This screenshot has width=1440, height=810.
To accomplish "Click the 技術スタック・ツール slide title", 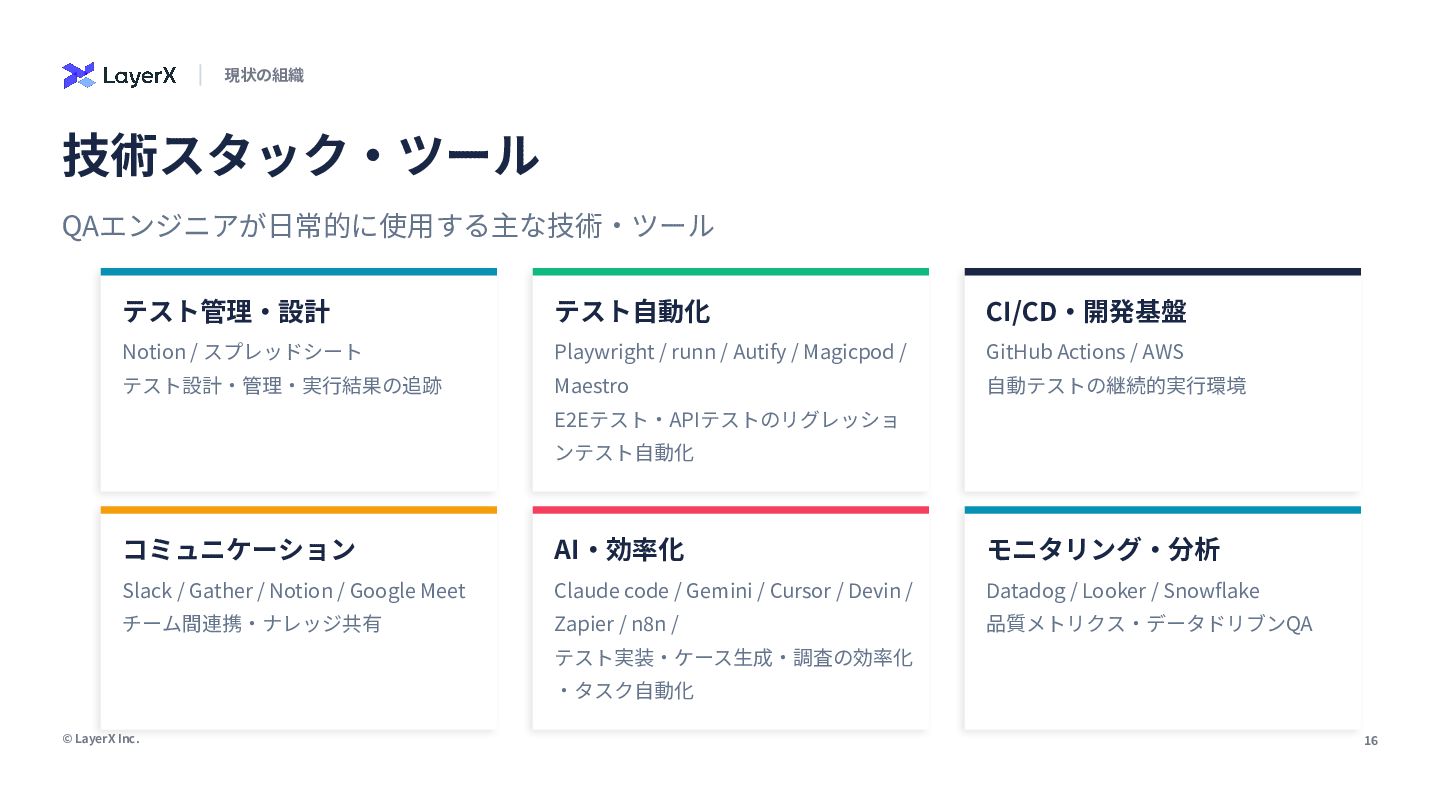I will [301, 156].
